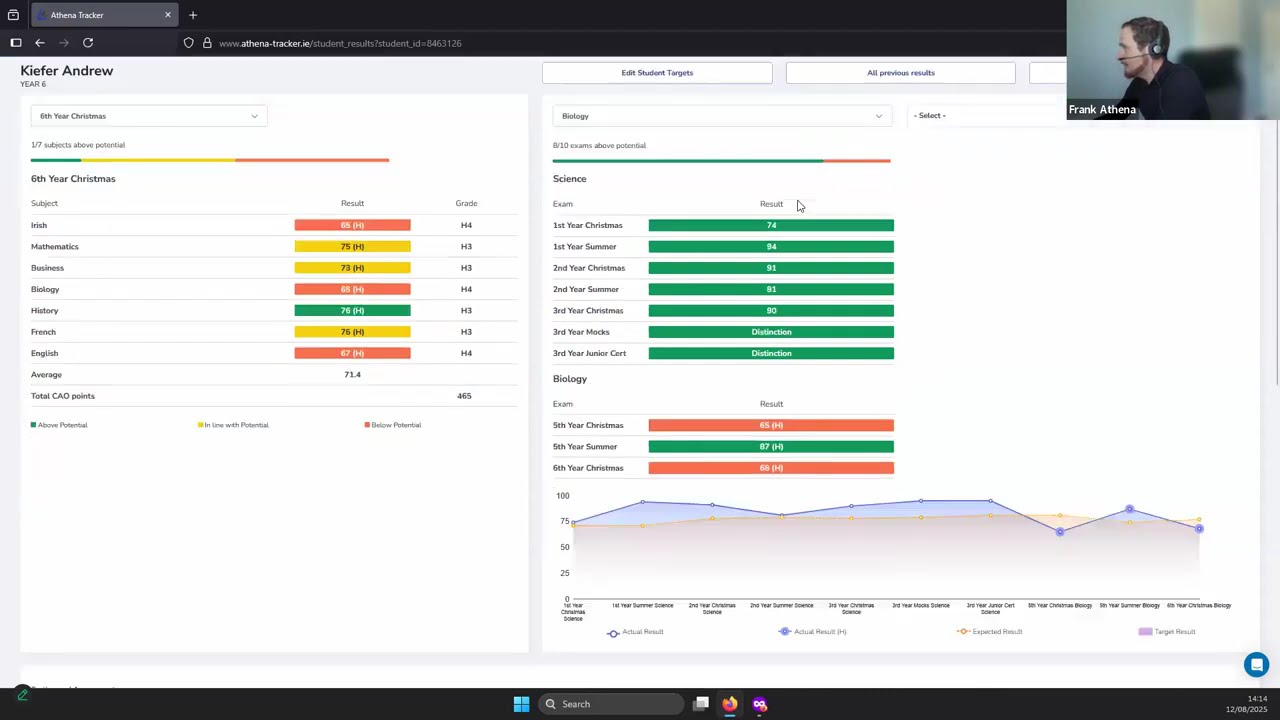Screen dimensions: 1280x720
Task: Click the Irish 65 (H) result bar
Action: pos(352,225)
